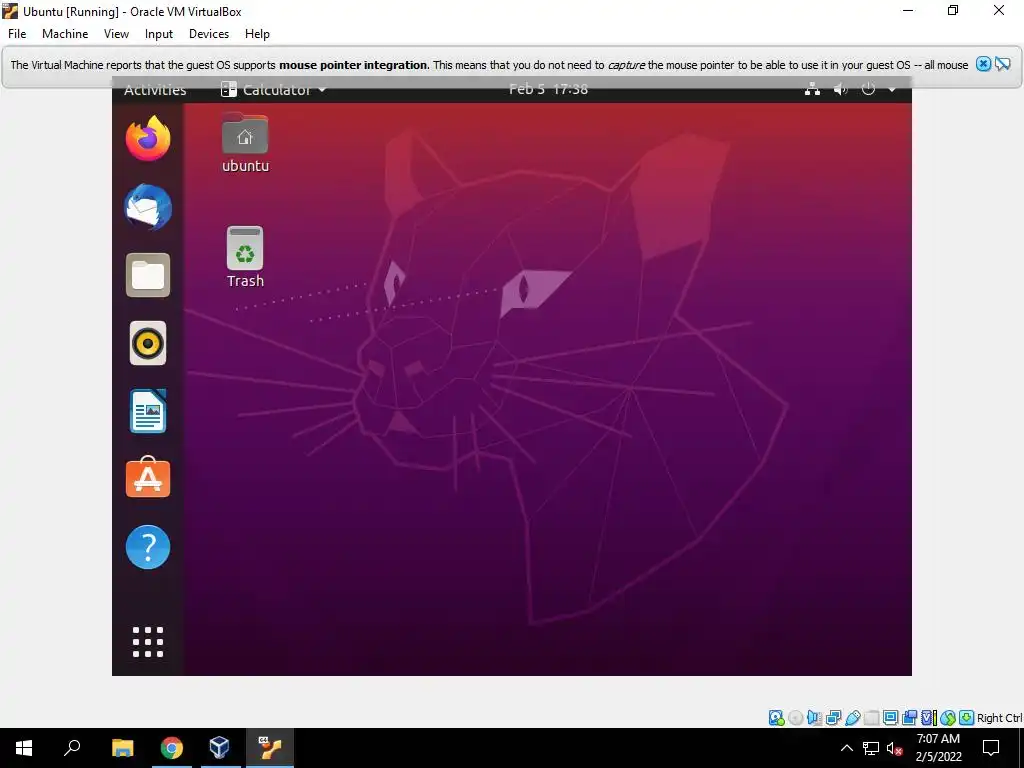The height and width of the screenshot is (768, 1024).
Task: Open the Devices menu
Action: coord(209,34)
